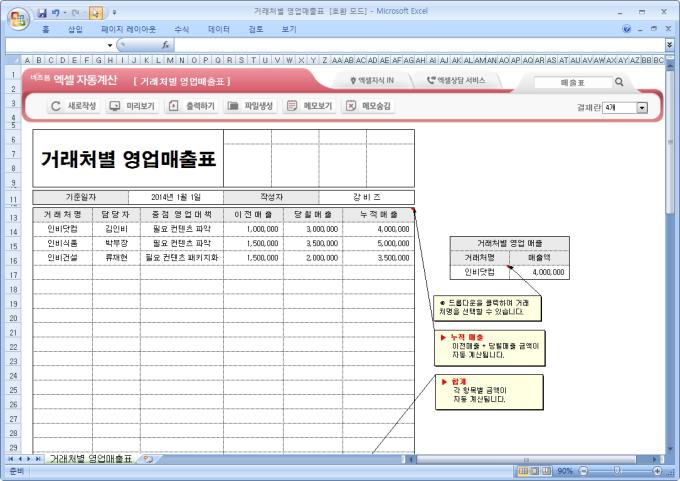
Task: Zoom in with the plus button
Action: 657,471
